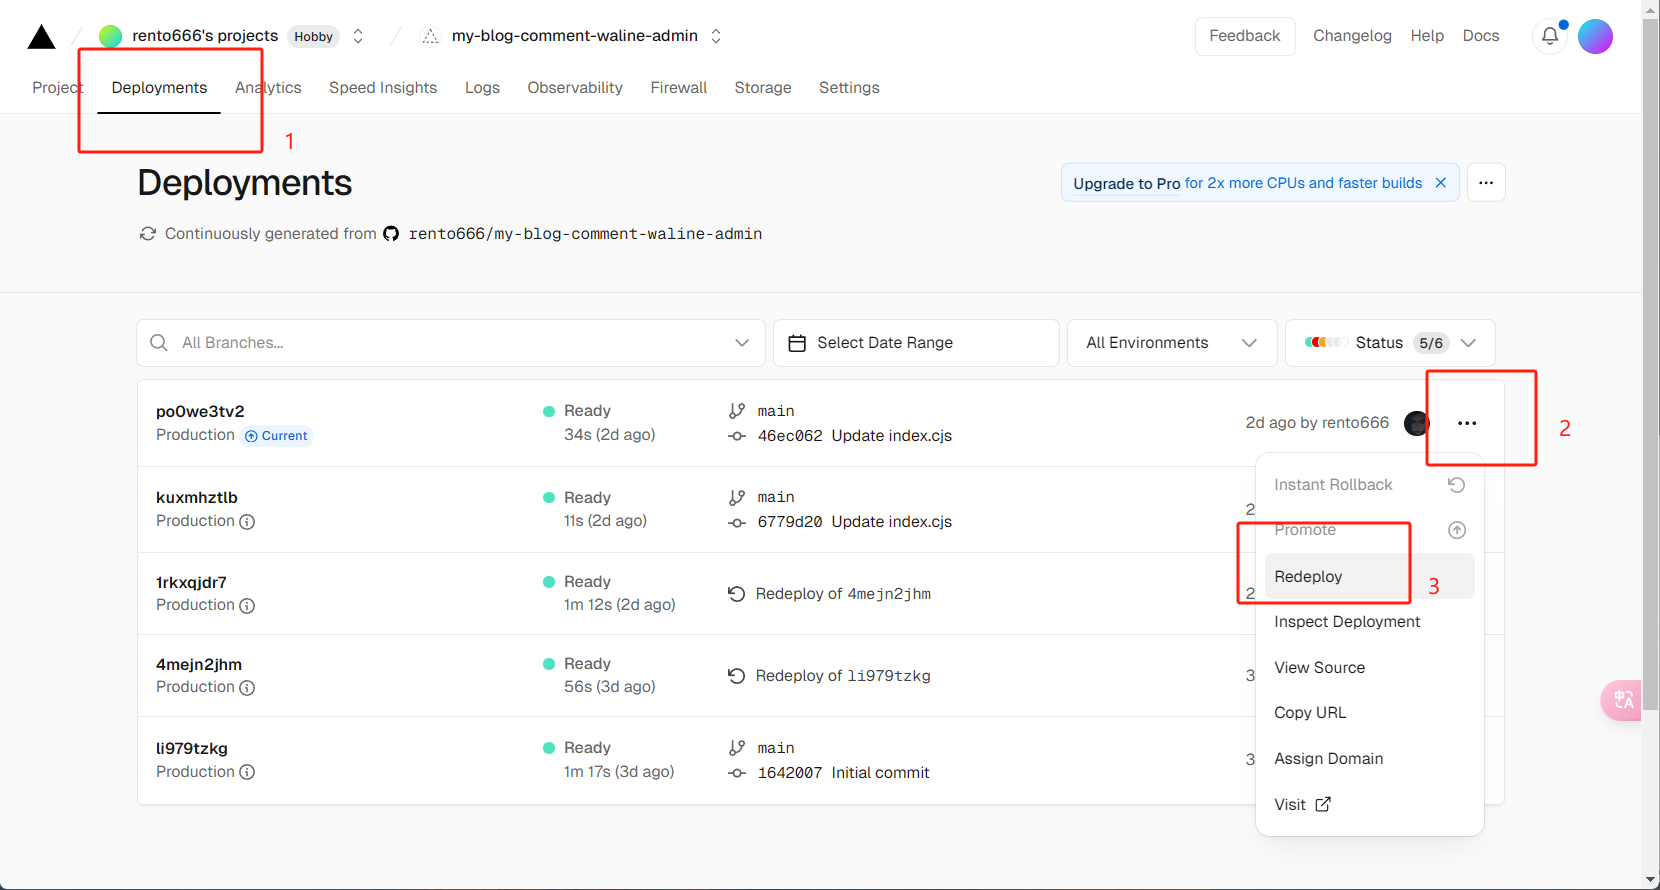Click the info icon next to 1rkxqjdr7 Production

[x=247, y=606]
